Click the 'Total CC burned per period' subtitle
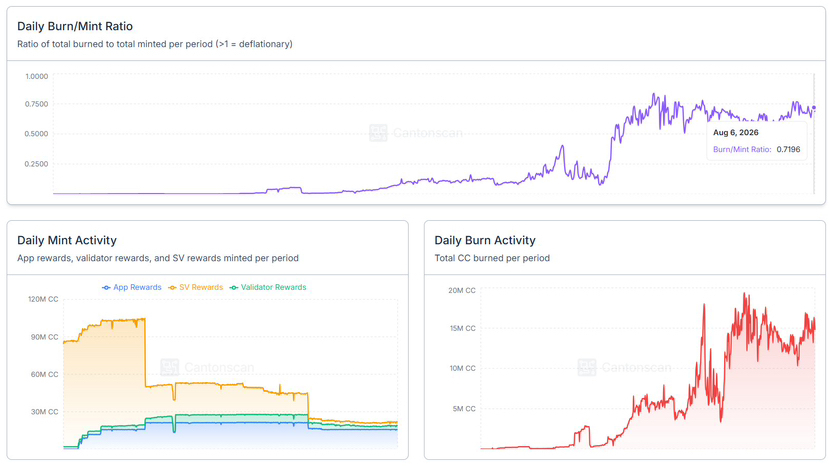The image size is (829, 466). pos(492,258)
